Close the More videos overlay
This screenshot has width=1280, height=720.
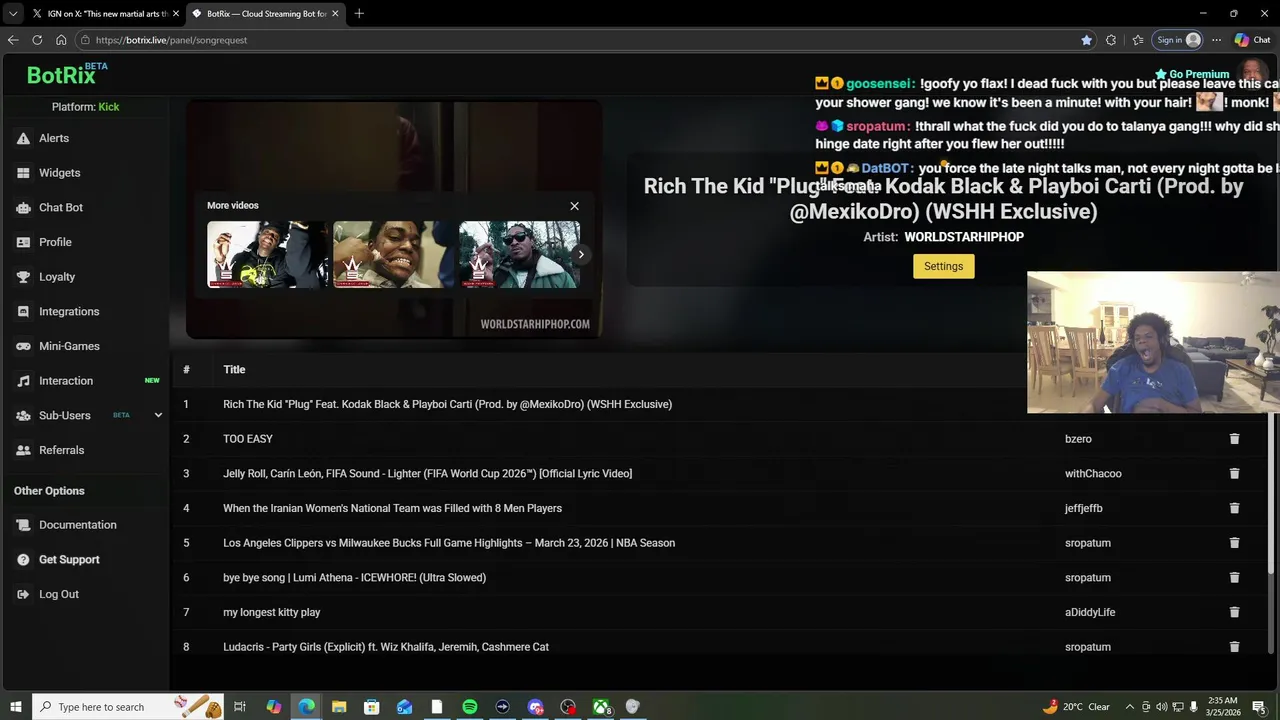pos(574,206)
